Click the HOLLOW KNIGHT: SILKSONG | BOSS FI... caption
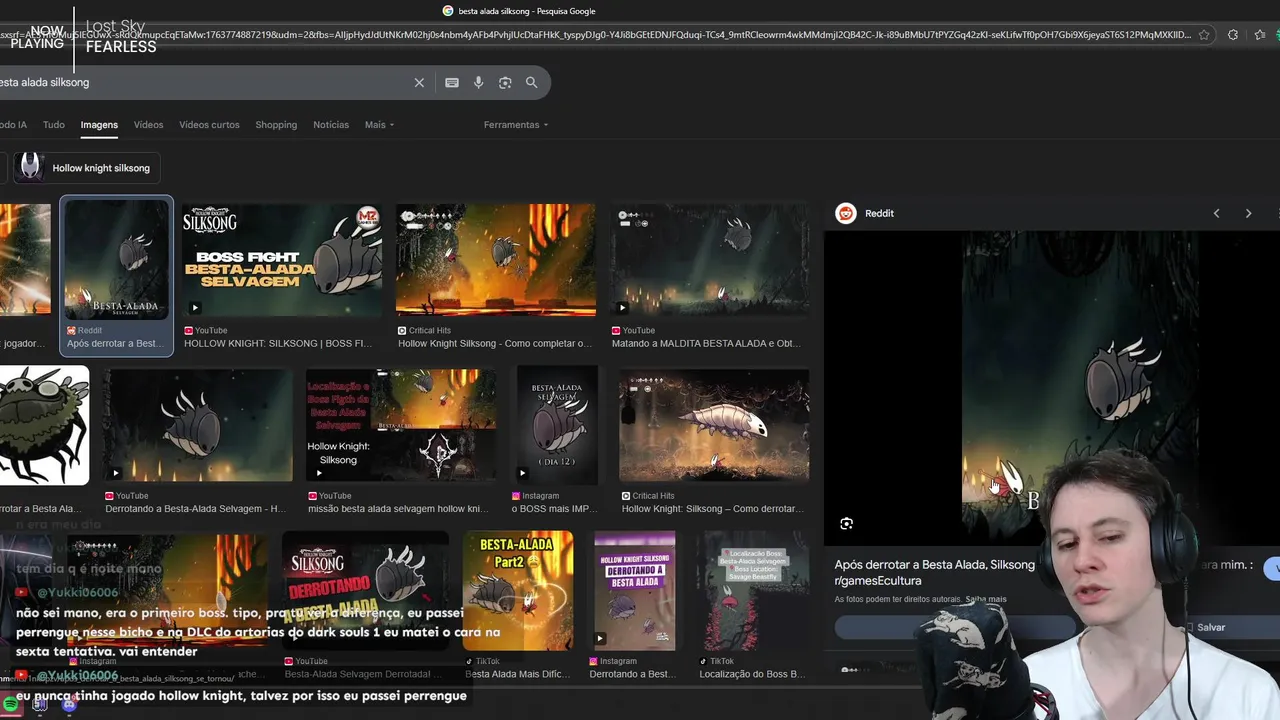 tap(278, 344)
